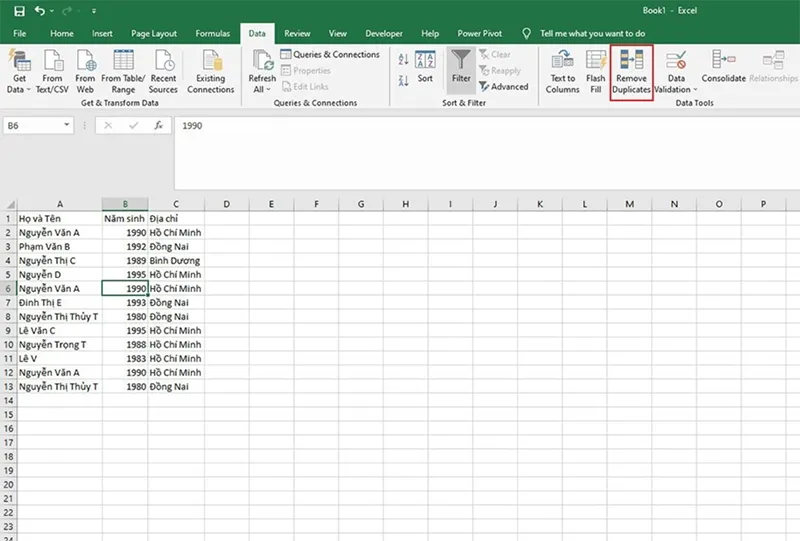The image size is (800, 541).
Task: Click the Select All corner triangle
Action: click(9, 205)
